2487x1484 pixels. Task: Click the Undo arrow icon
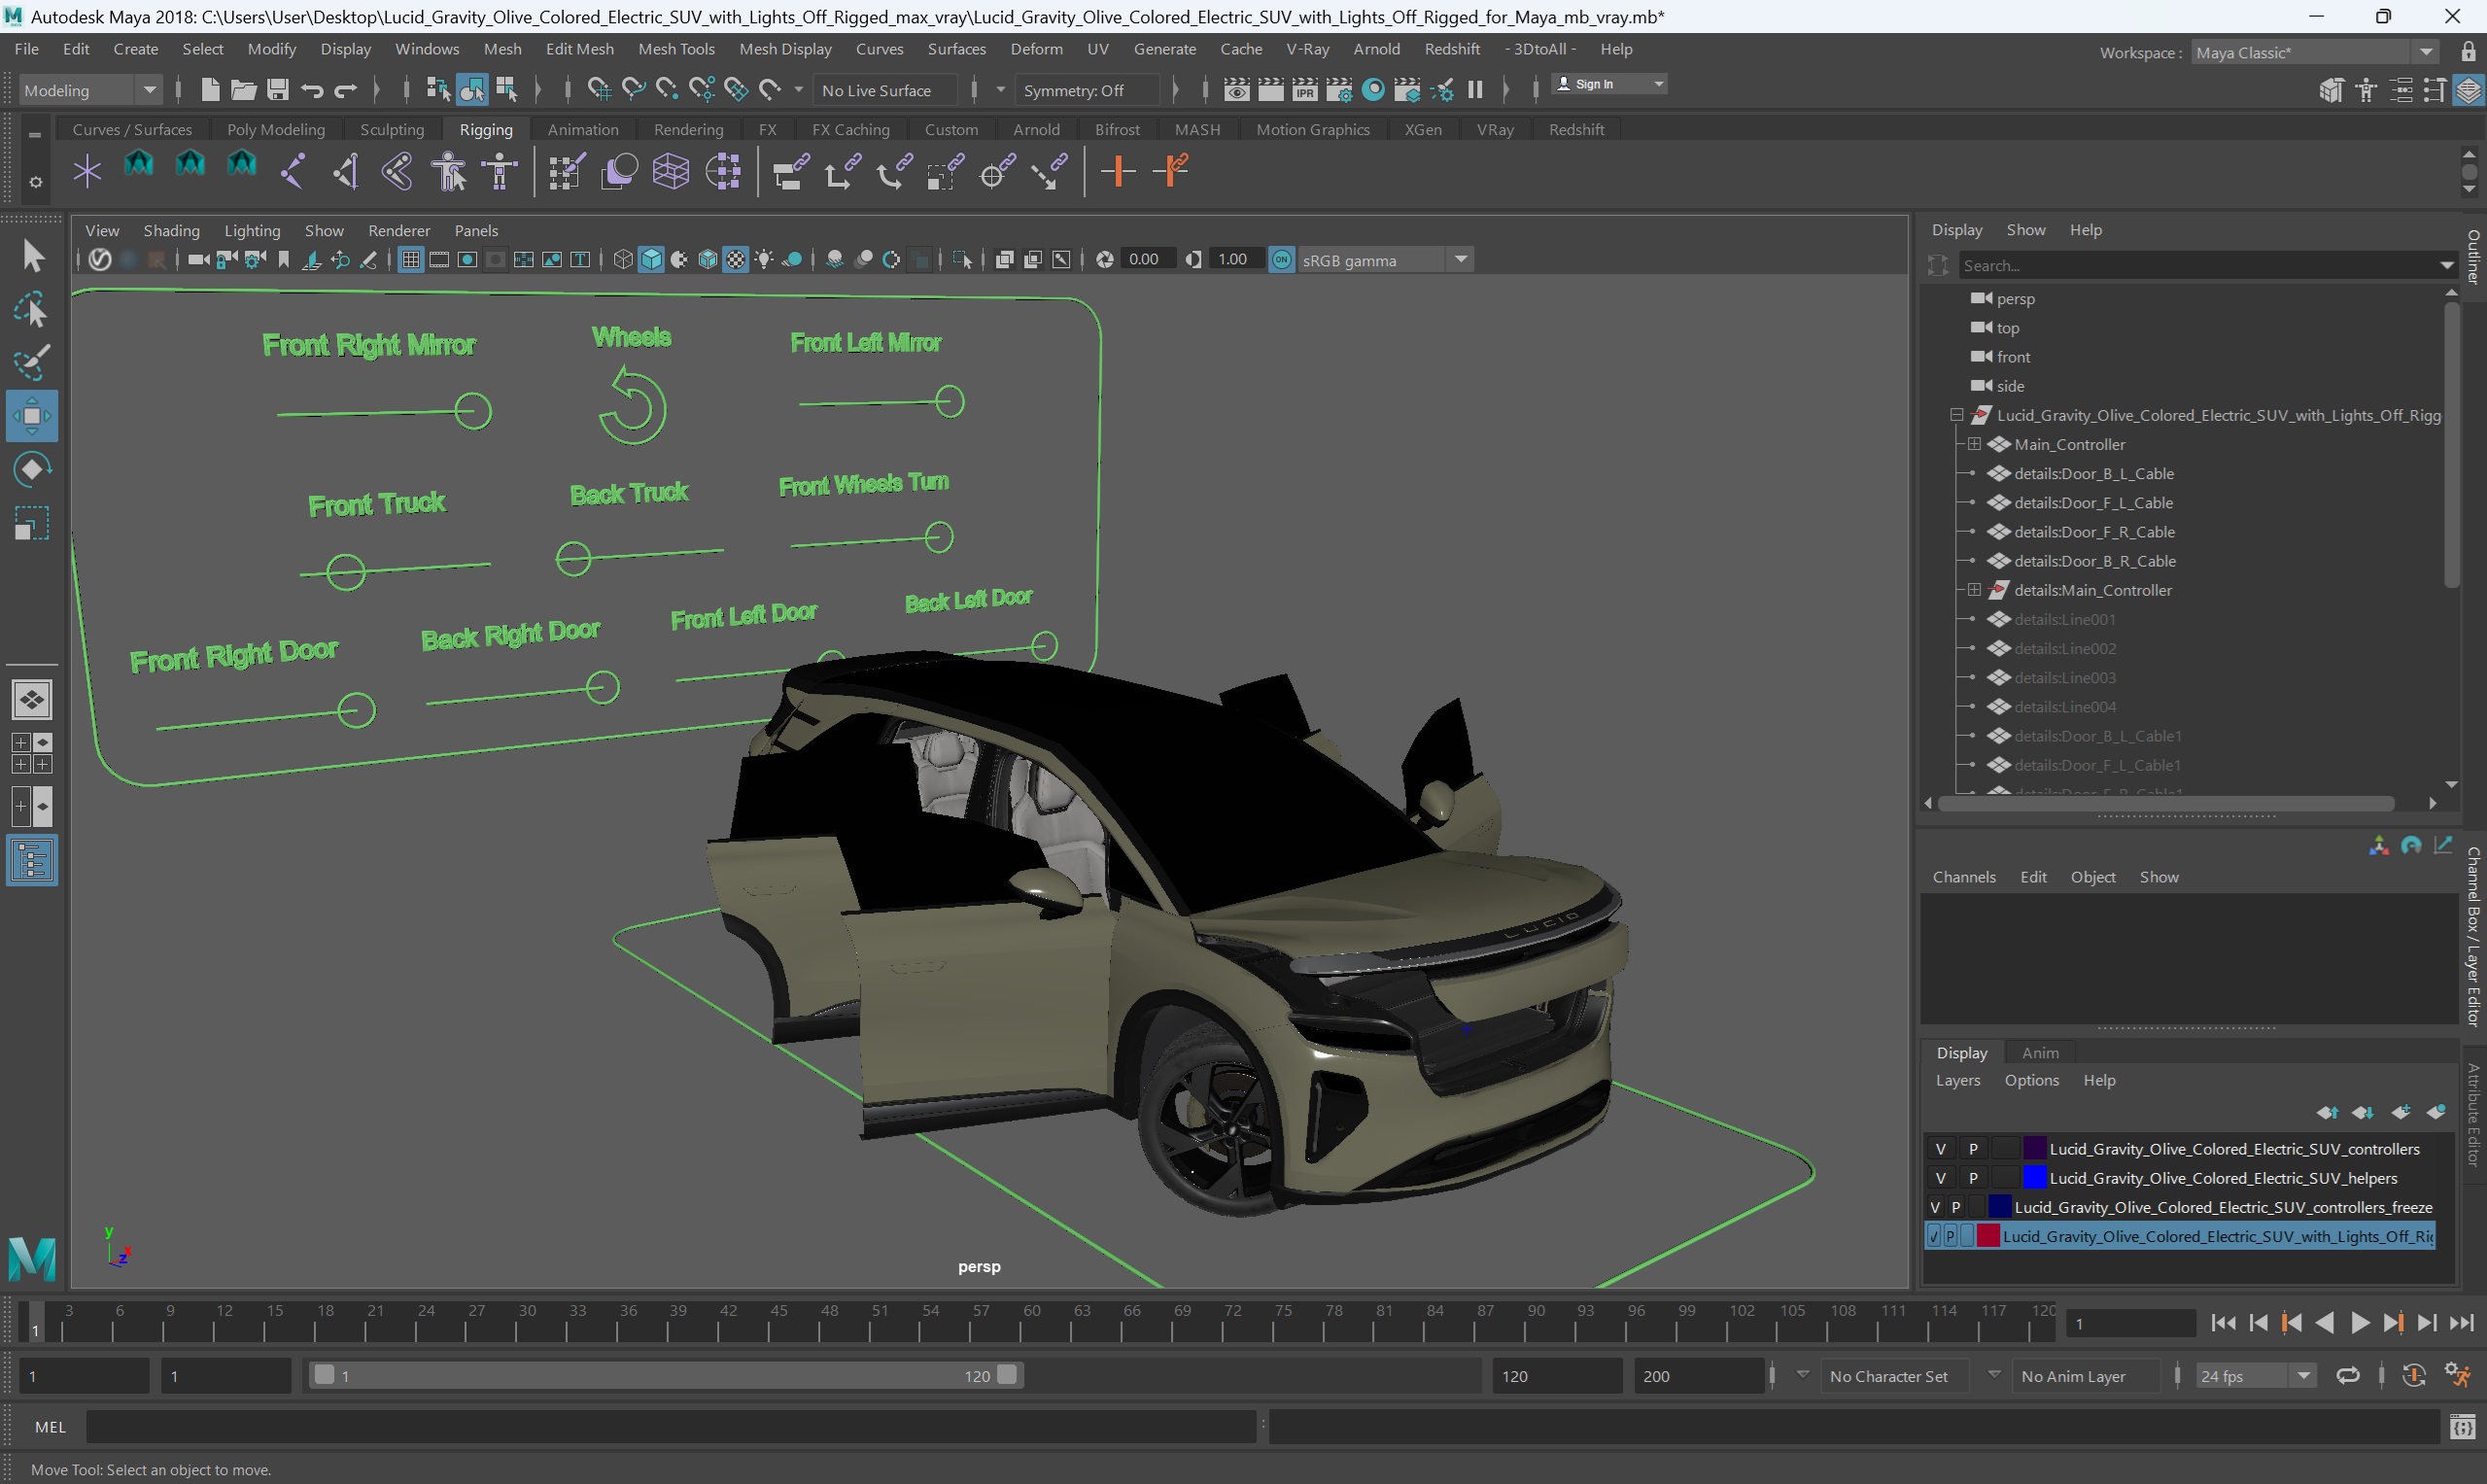311,90
